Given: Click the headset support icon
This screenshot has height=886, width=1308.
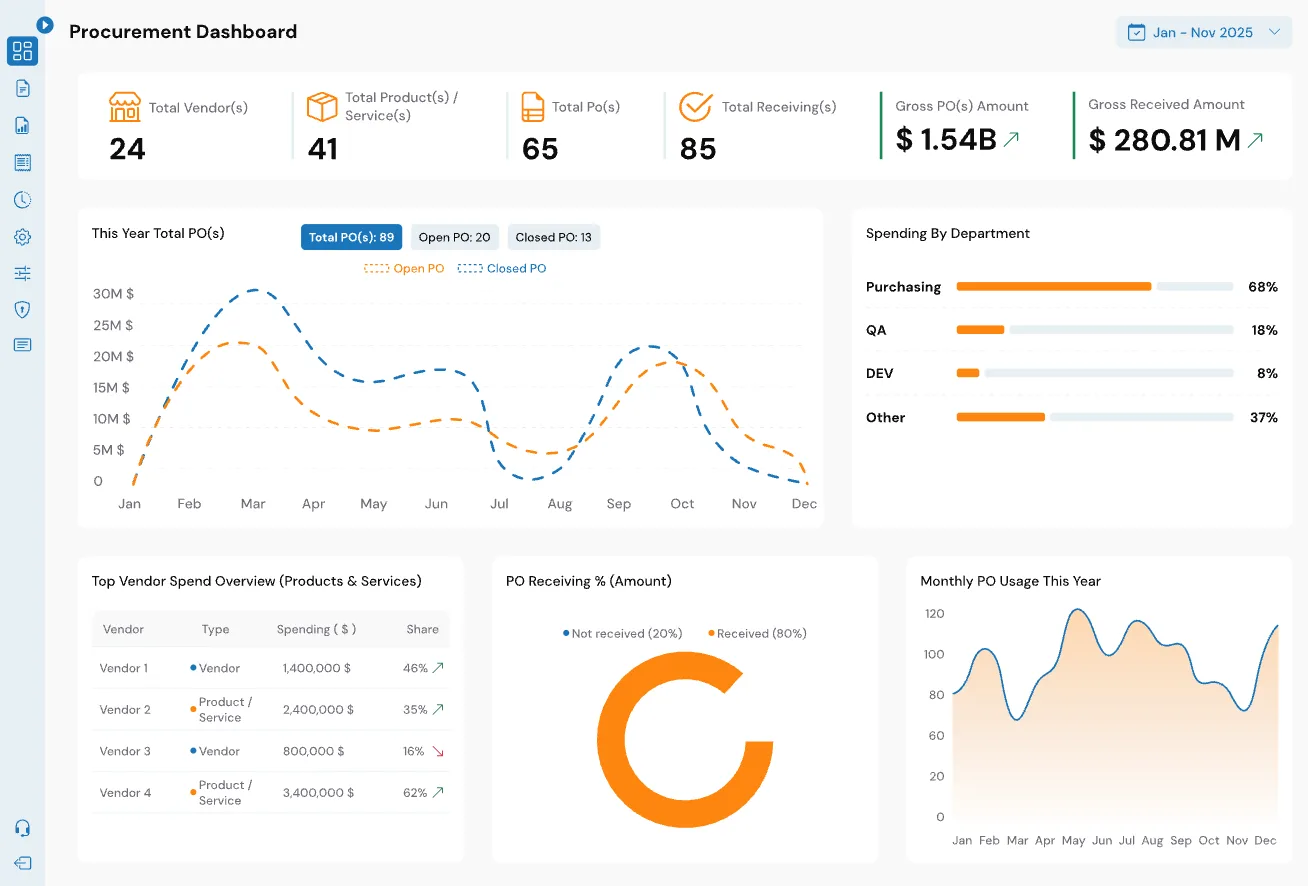Looking at the screenshot, I should click(22, 828).
